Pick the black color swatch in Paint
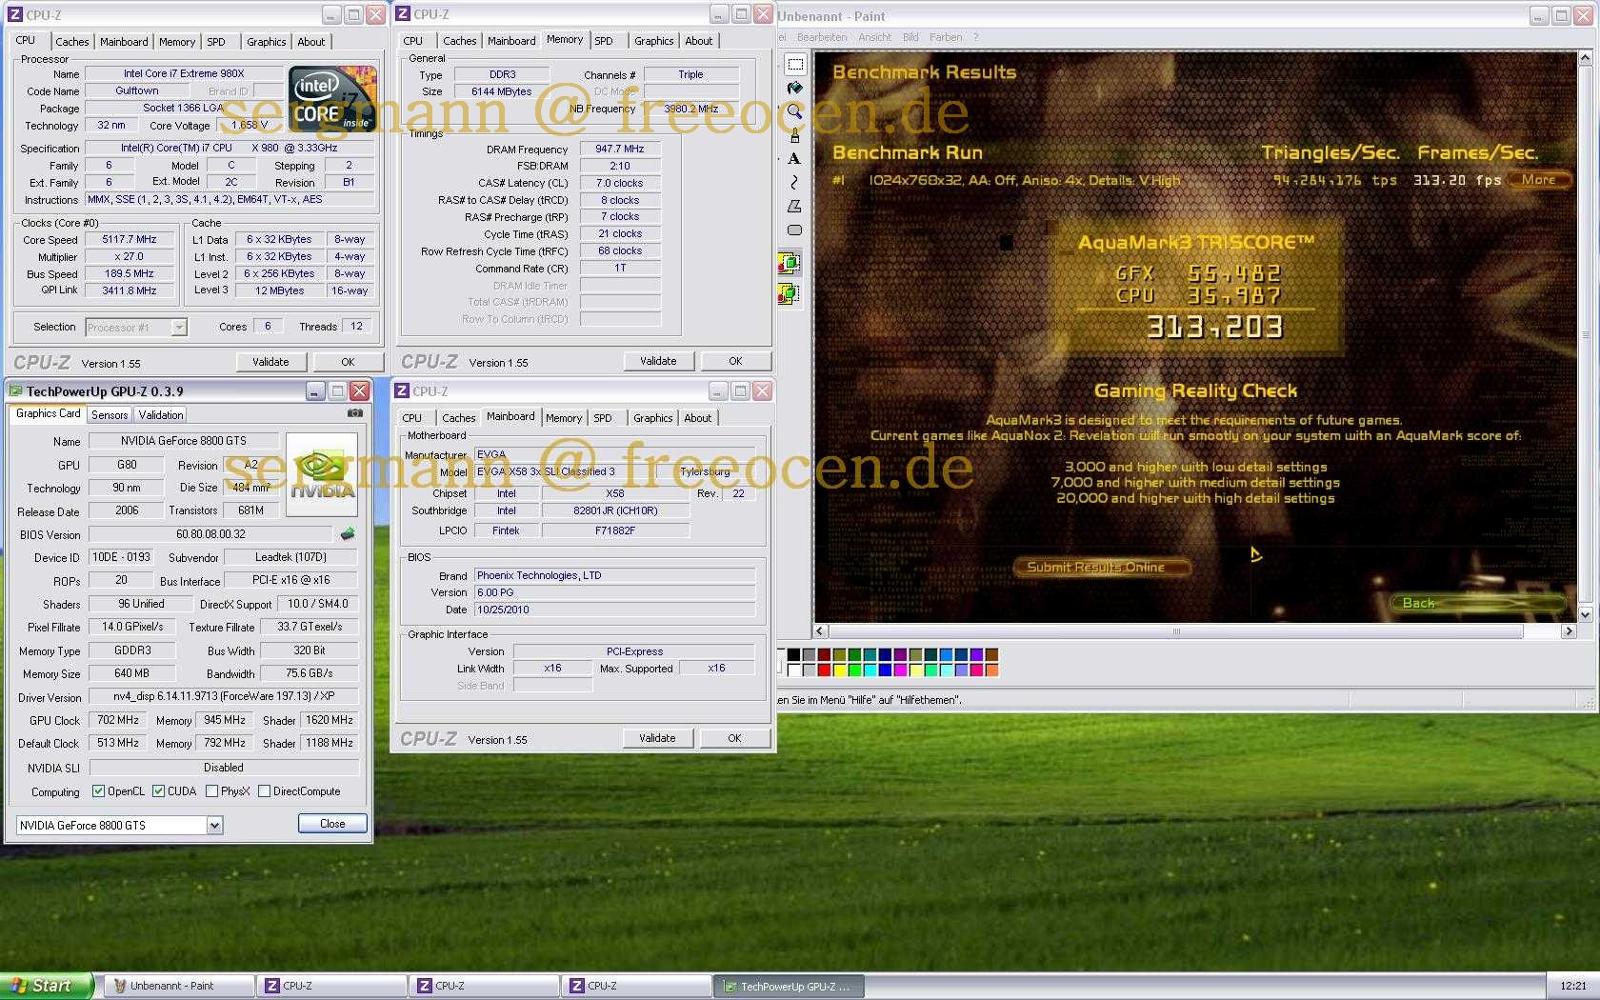Viewport: 1600px width, 1000px height. (x=793, y=655)
